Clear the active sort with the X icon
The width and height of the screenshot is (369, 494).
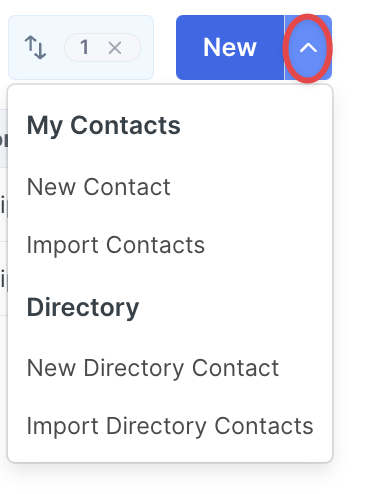115,48
